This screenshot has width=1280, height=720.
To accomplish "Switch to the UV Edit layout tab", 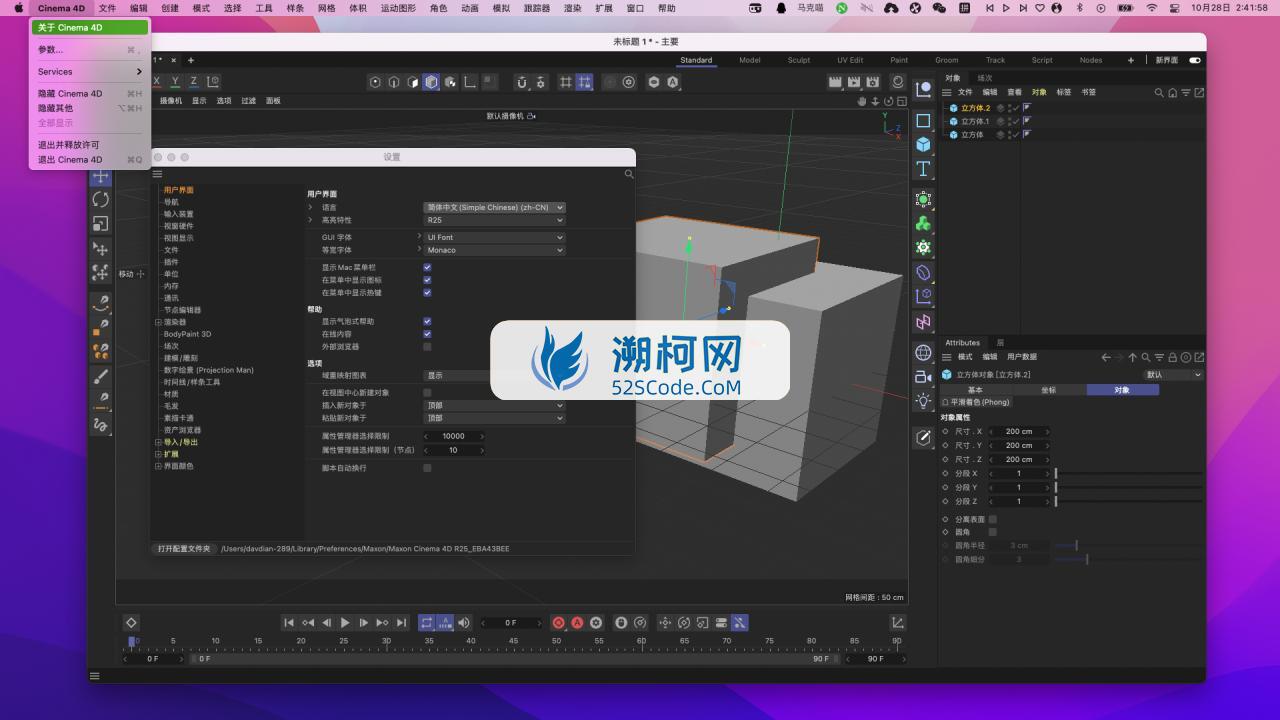I will [850, 60].
